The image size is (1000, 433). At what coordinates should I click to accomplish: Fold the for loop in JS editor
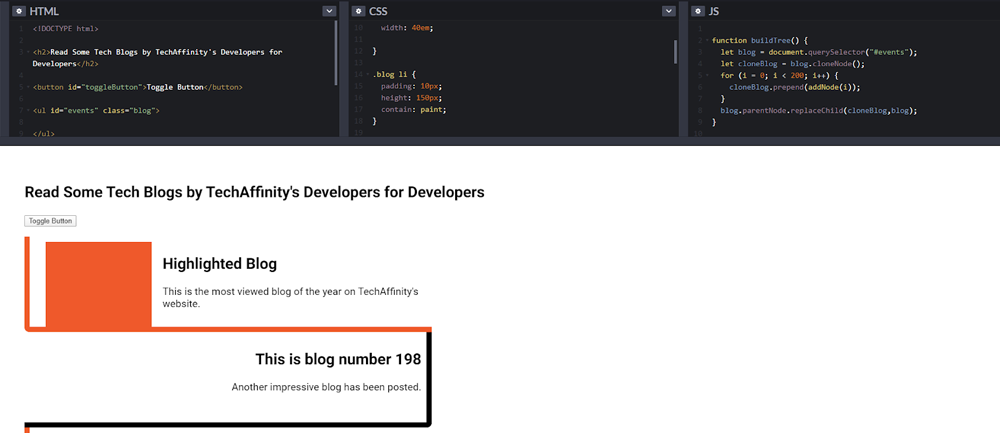[706, 75]
